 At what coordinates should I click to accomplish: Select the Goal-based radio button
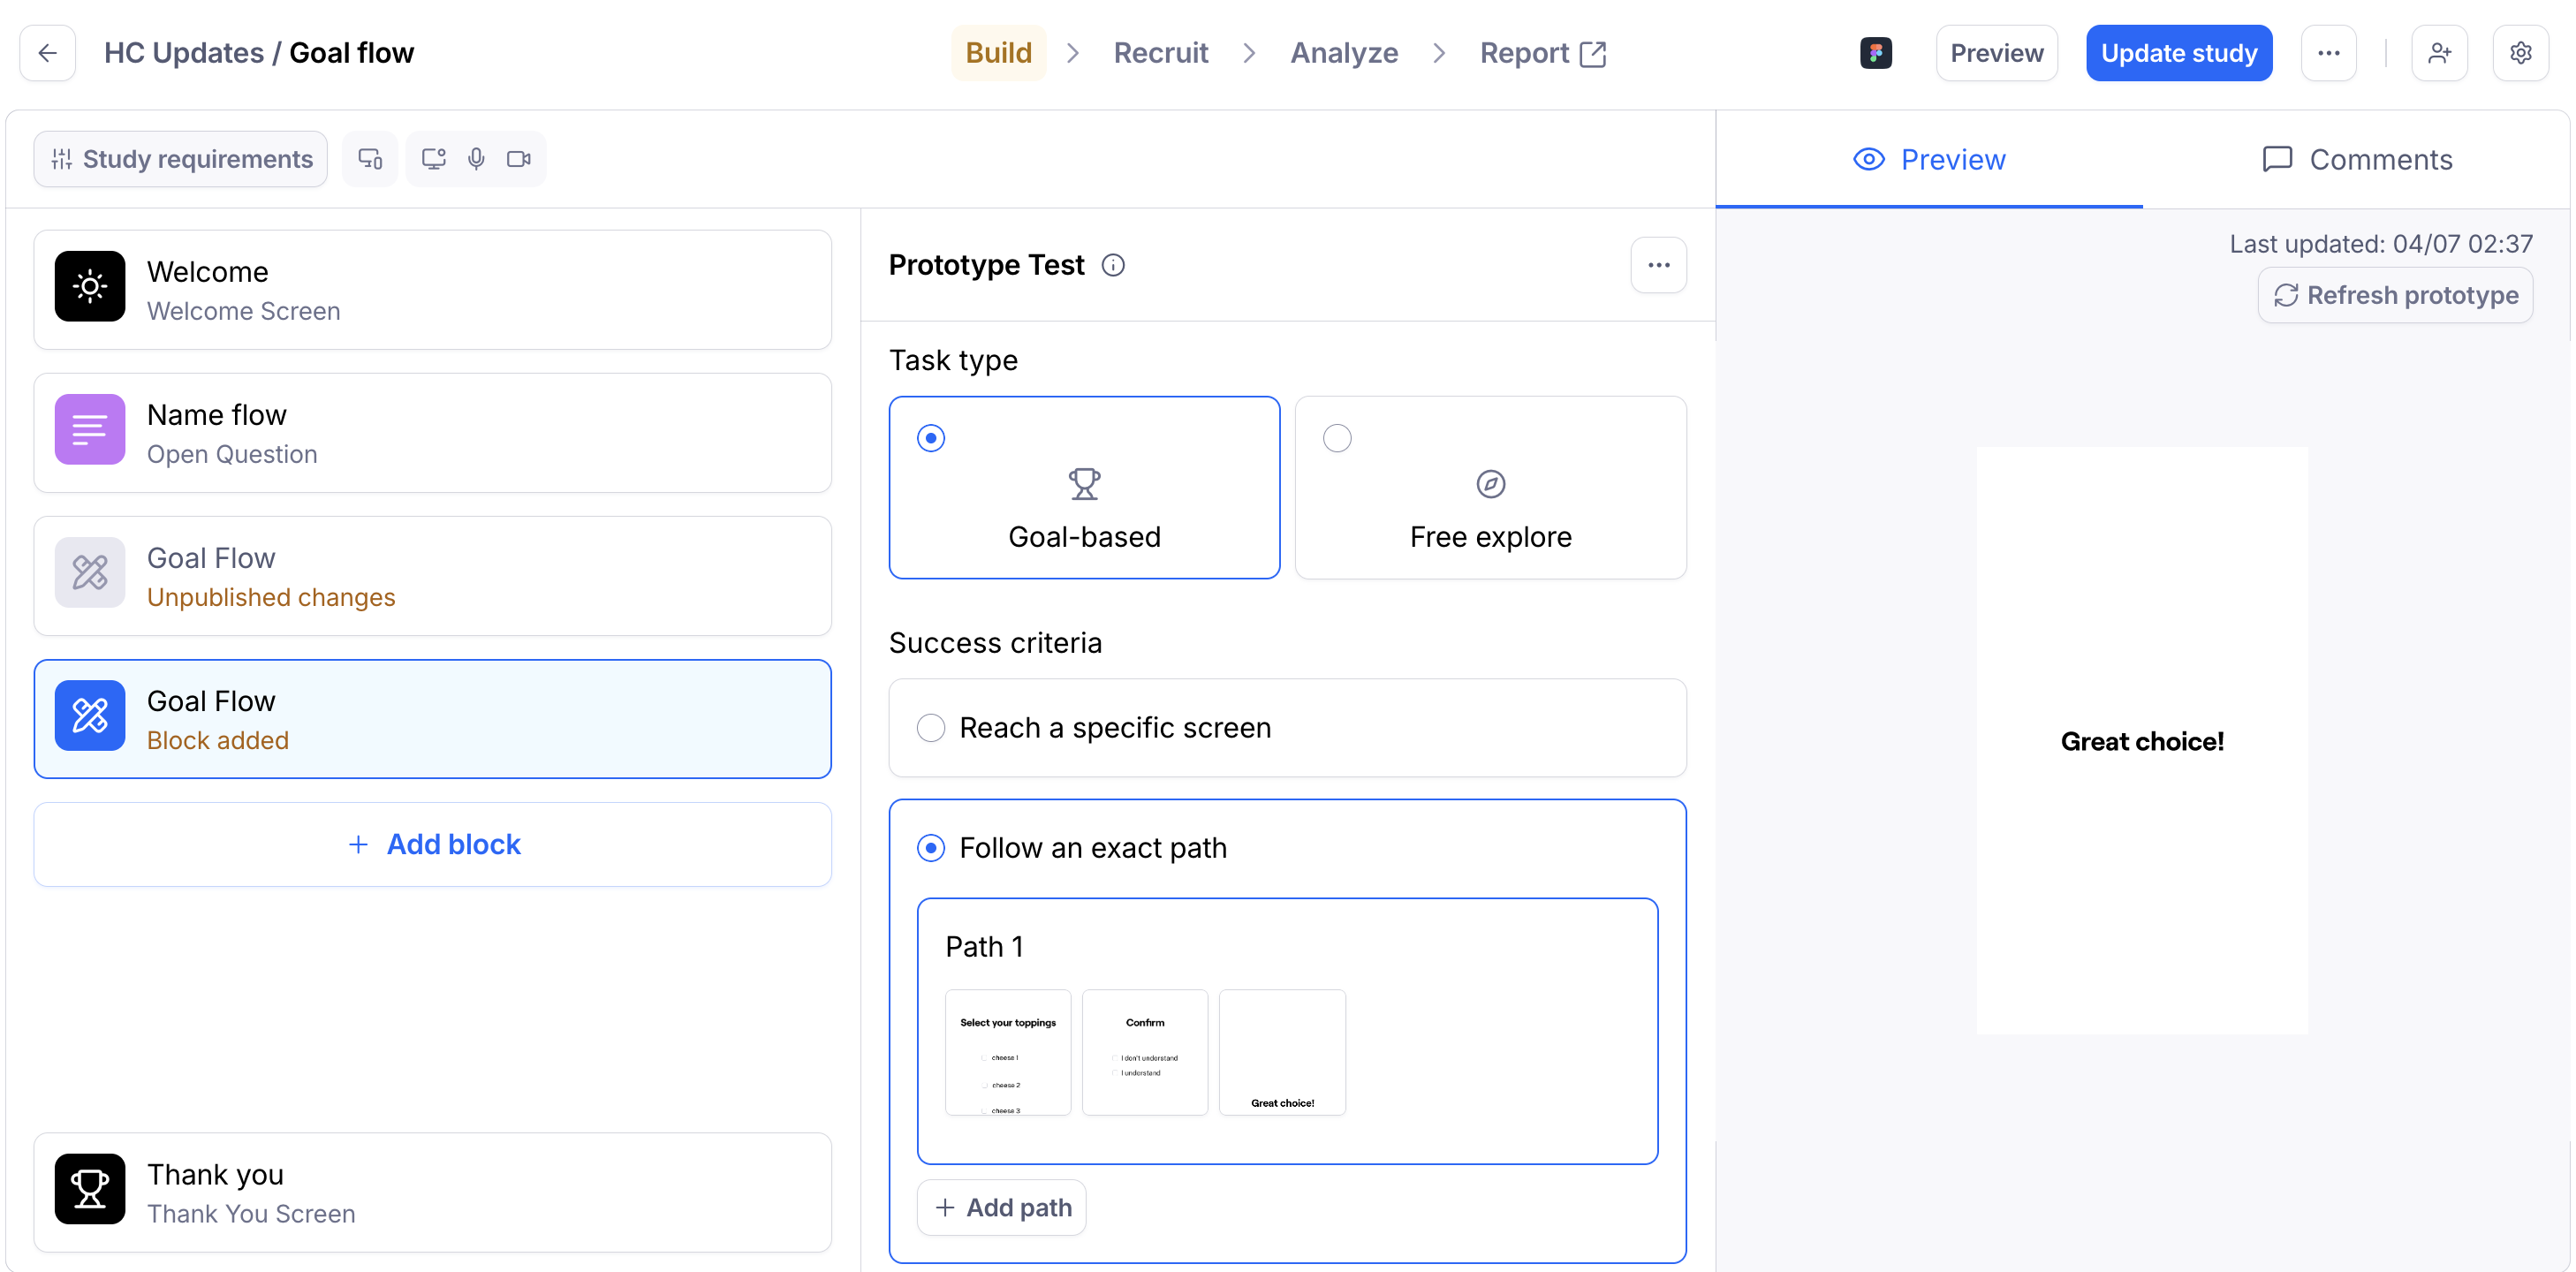tap(931, 439)
